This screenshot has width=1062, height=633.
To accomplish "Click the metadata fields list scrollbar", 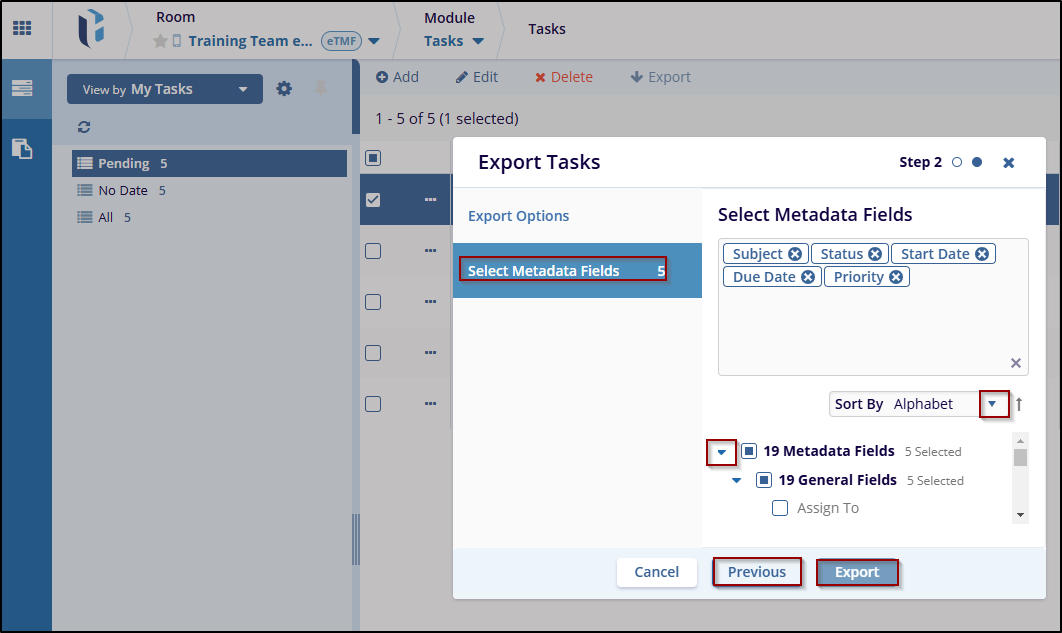I will point(1020,477).
